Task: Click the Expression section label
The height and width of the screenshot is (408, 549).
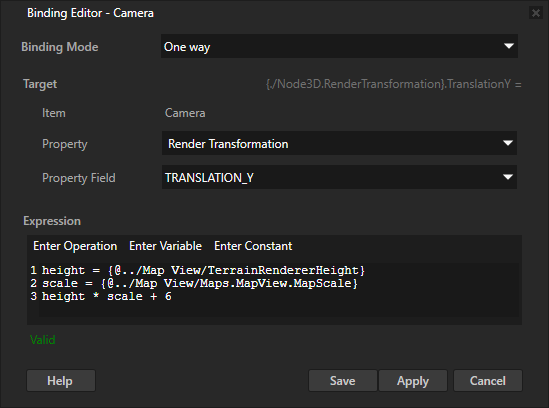Action: pos(52,221)
